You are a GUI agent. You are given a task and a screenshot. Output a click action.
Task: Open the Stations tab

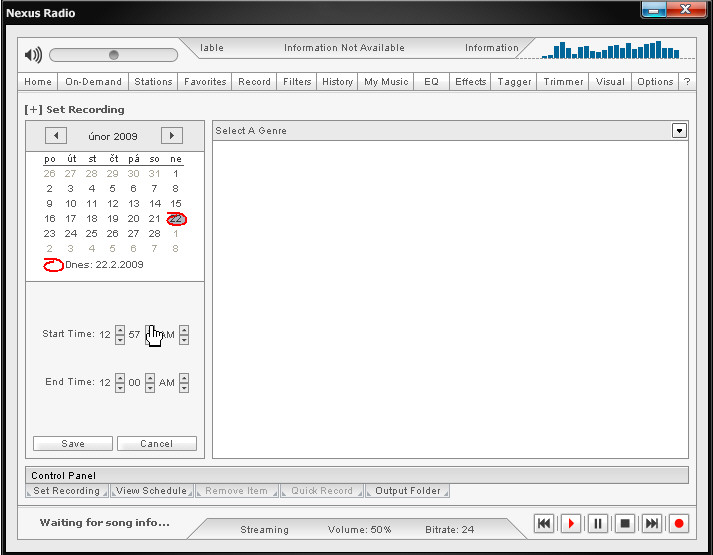[x=153, y=82]
